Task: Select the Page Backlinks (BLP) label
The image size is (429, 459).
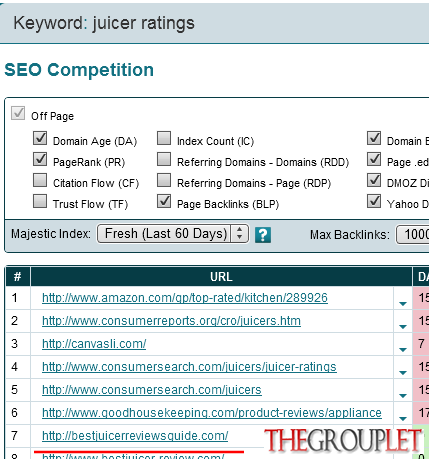Action: coord(228,204)
